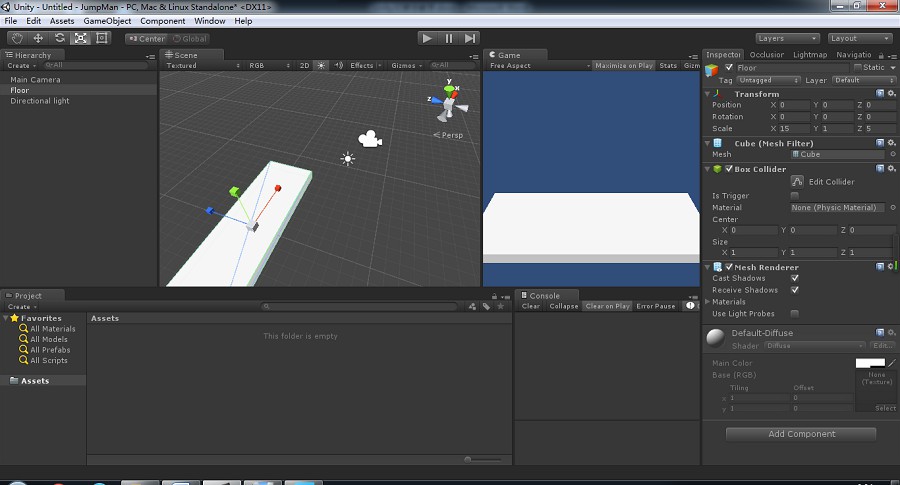Click the Console Collapse button
Viewport: 900px width, 485px height.
point(564,306)
